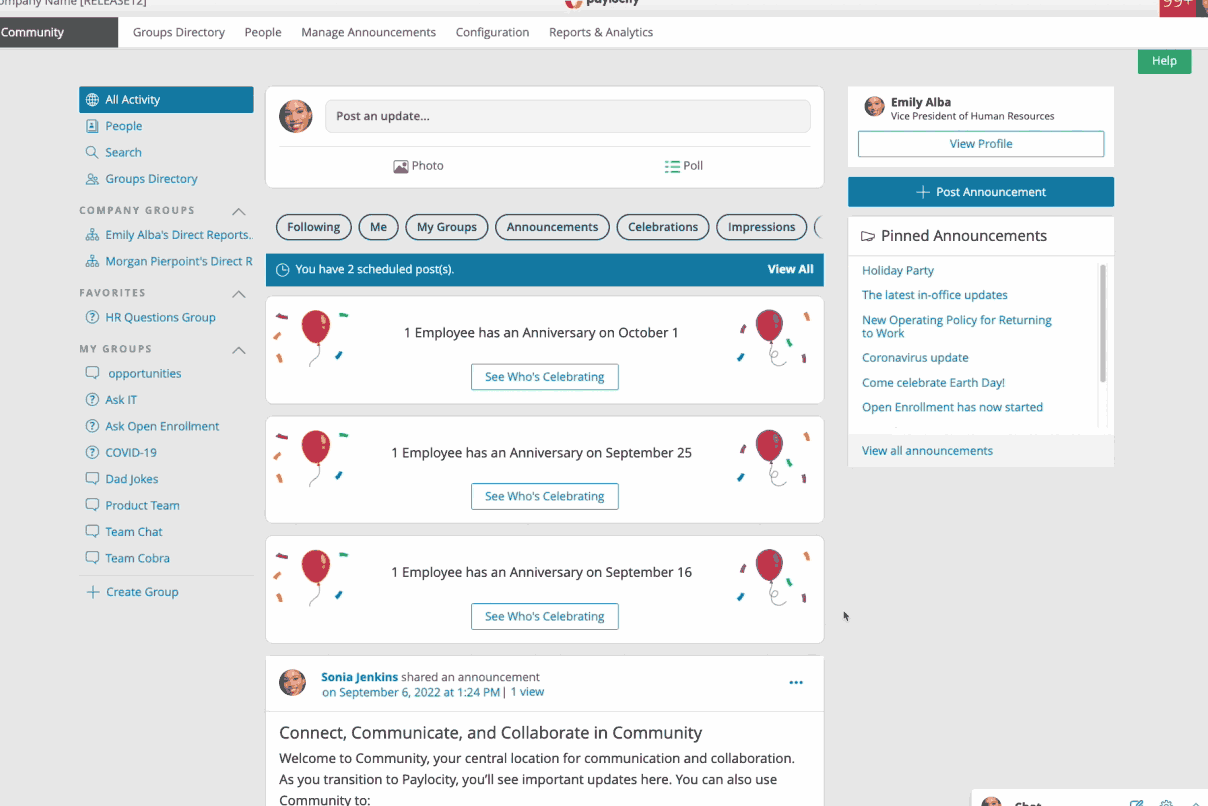Open the Coronavirus update announcement
The width and height of the screenshot is (1208, 806).
(x=915, y=358)
